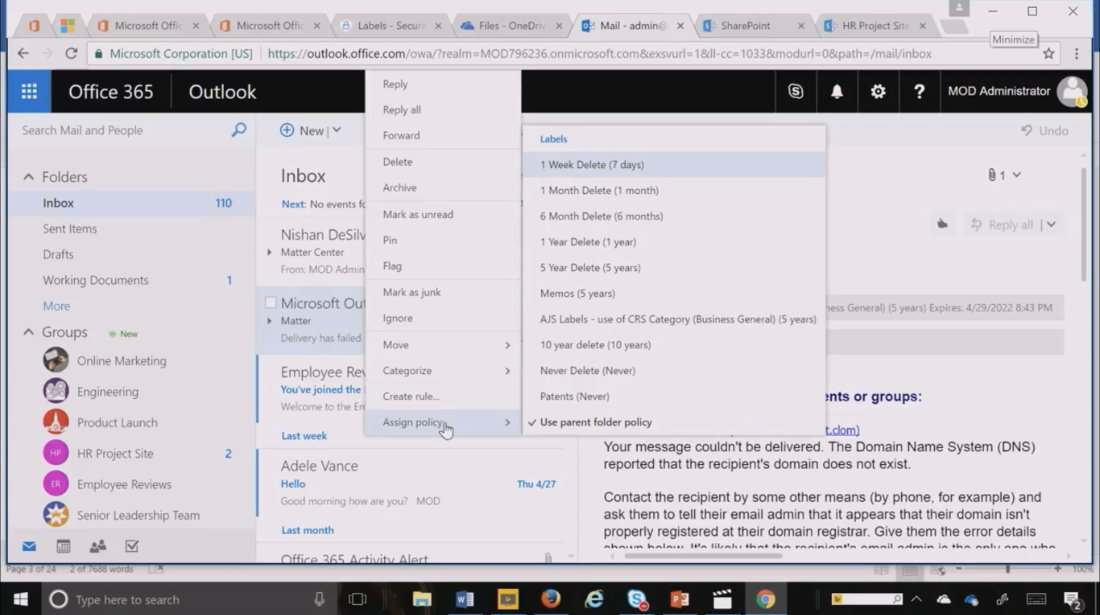Open the notifications bell

click(x=837, y=91)
